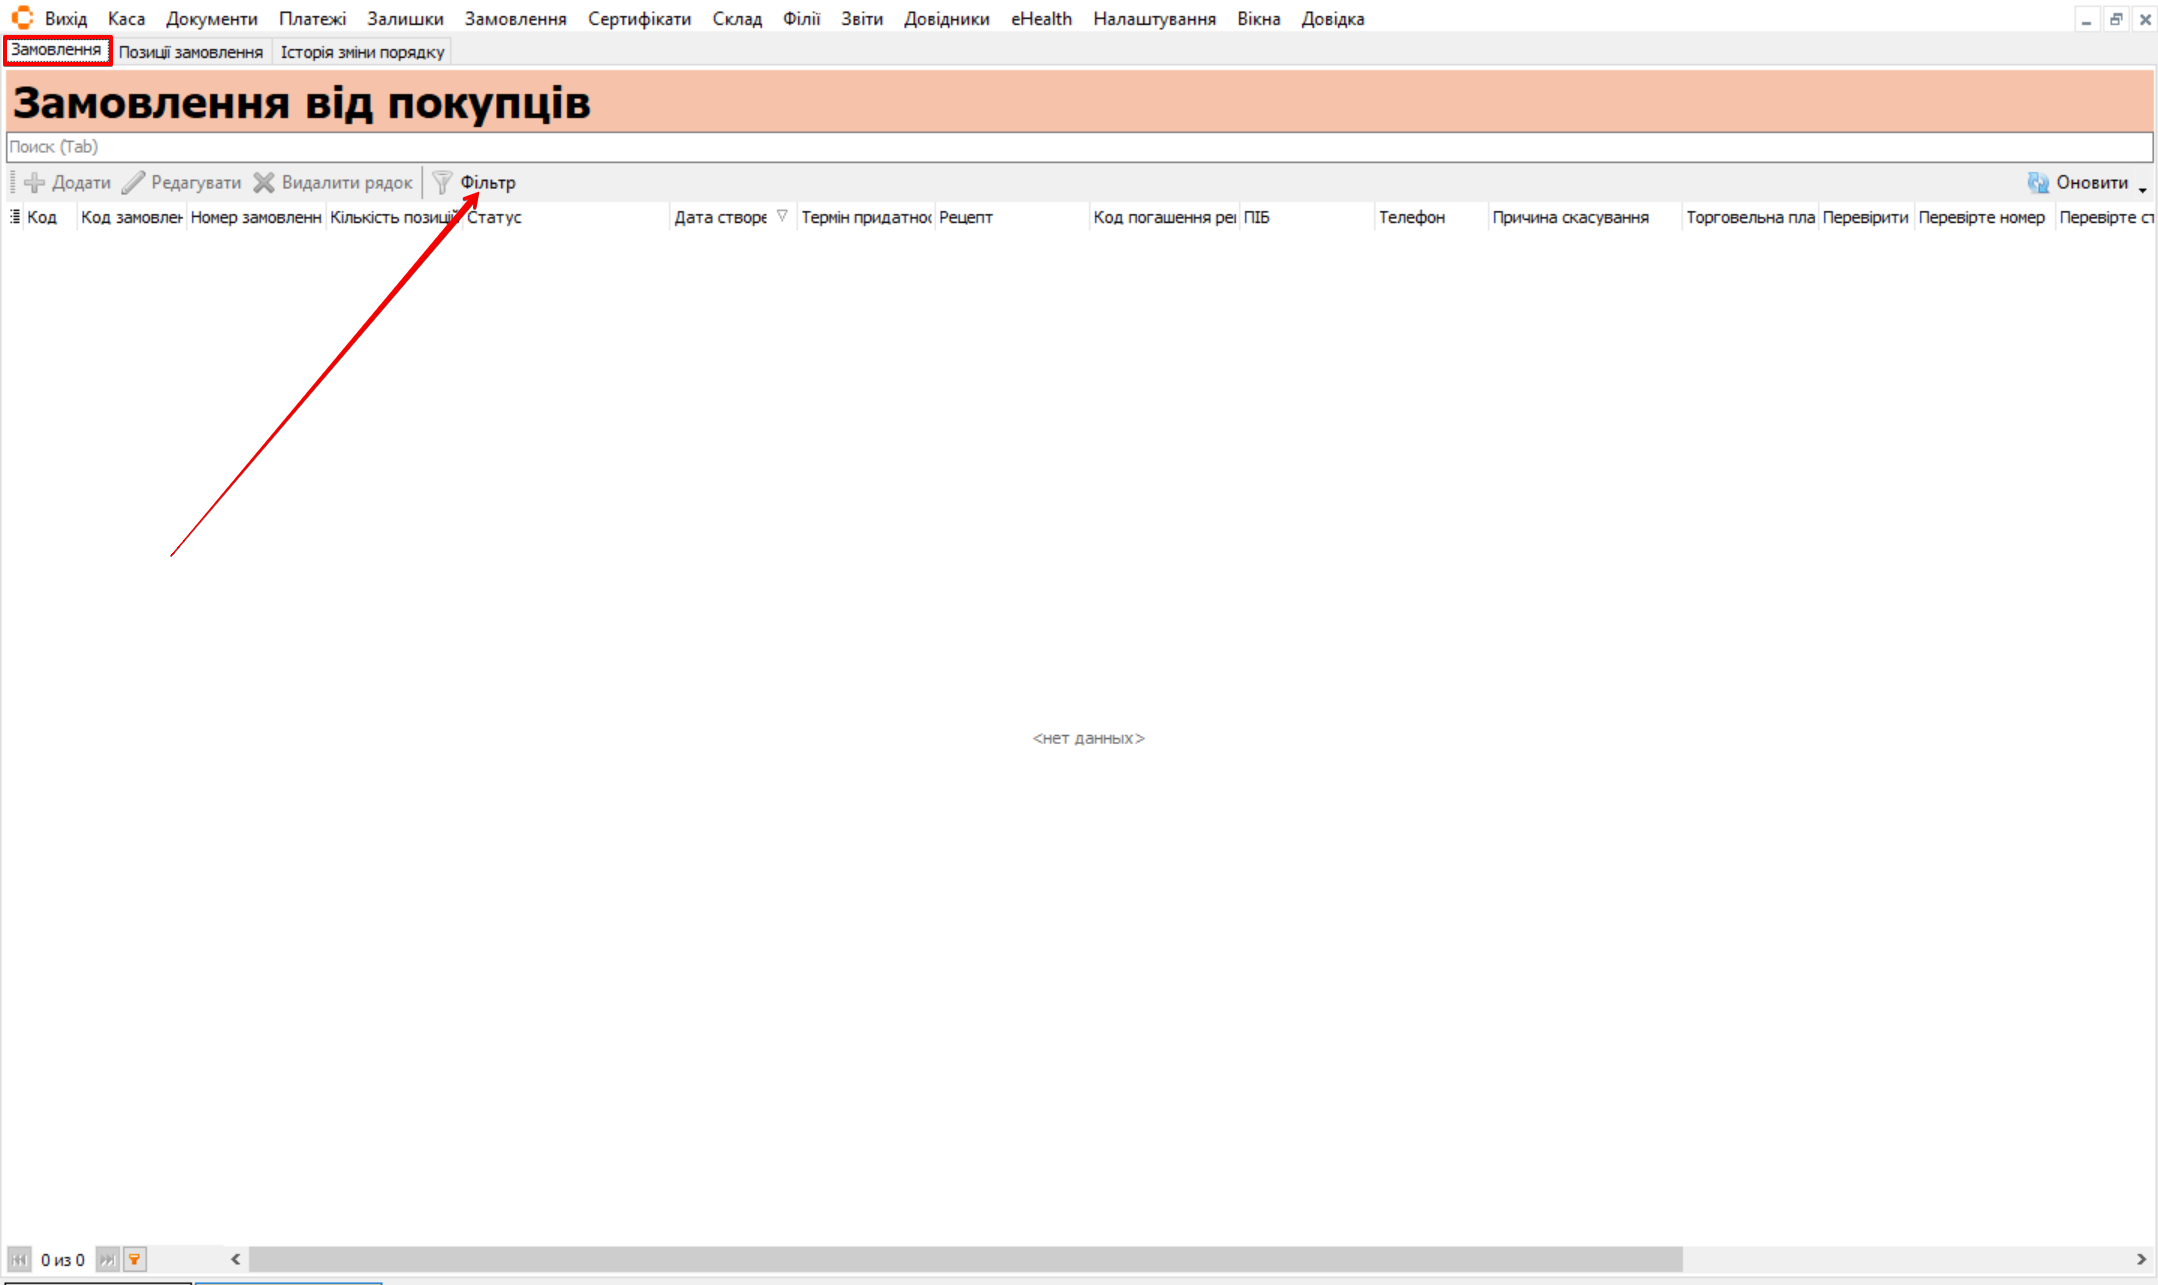Switch to Позиції замовлення tab
The image size is (2158, 1285).
[190, 52]
